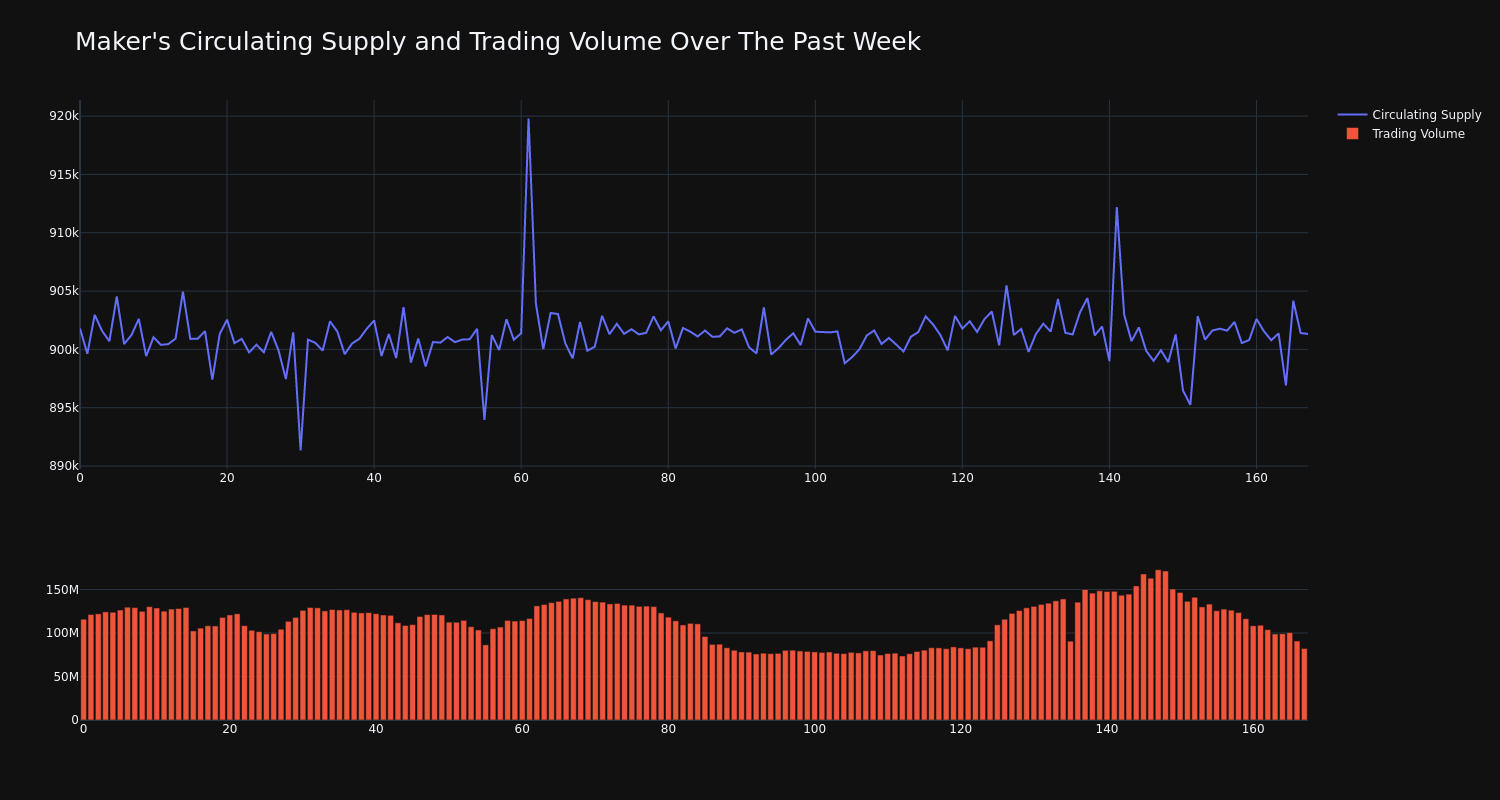This screenshot has width=1500, height=800.
Task: Click the tallest trading volume bar
Action: pos(1158,645)
